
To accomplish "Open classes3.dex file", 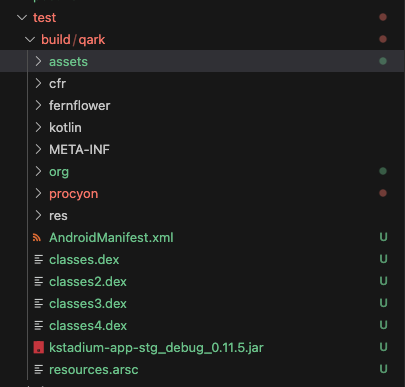I will coord(88,304).
